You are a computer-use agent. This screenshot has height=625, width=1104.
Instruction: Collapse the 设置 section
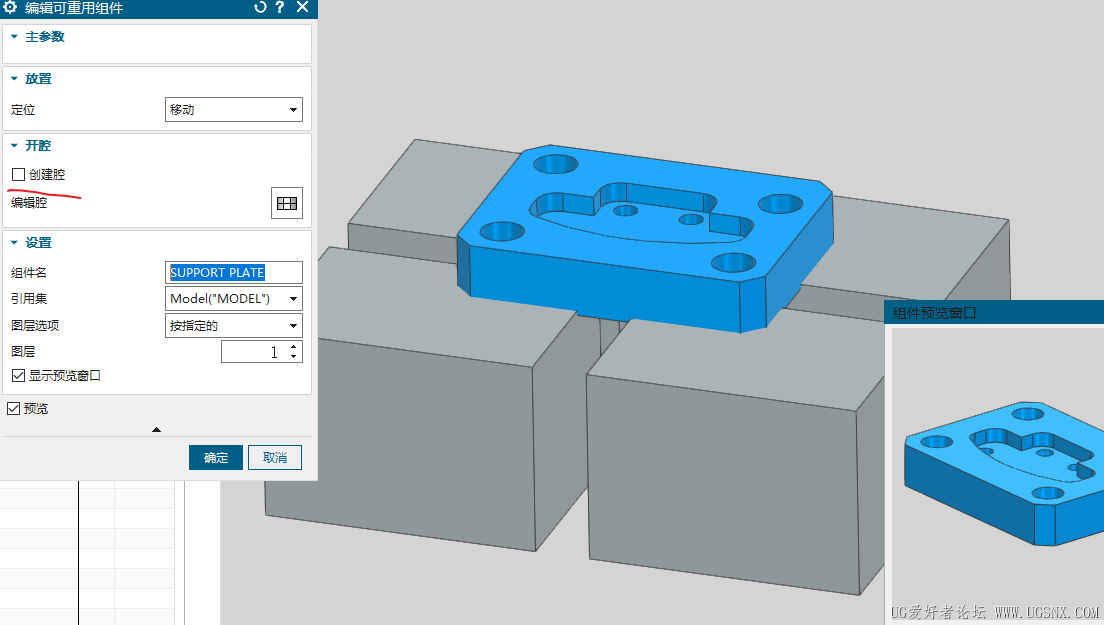coord(14,243)
